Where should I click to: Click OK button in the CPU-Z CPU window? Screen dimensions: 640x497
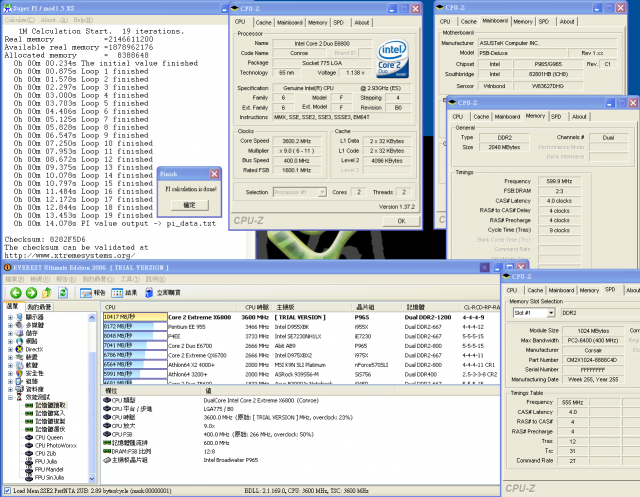click(401, 221)
